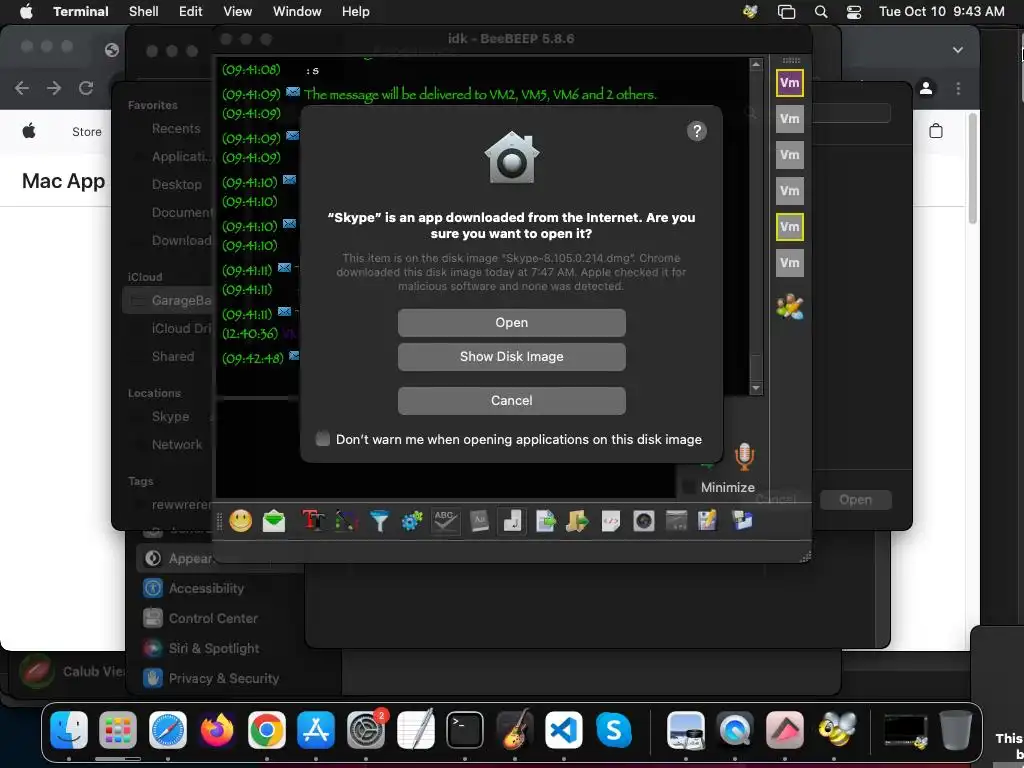
Task: Select iCloud Drive in Finder dialog sidebar
Action: pyautogui.click(x=181, y=328)
